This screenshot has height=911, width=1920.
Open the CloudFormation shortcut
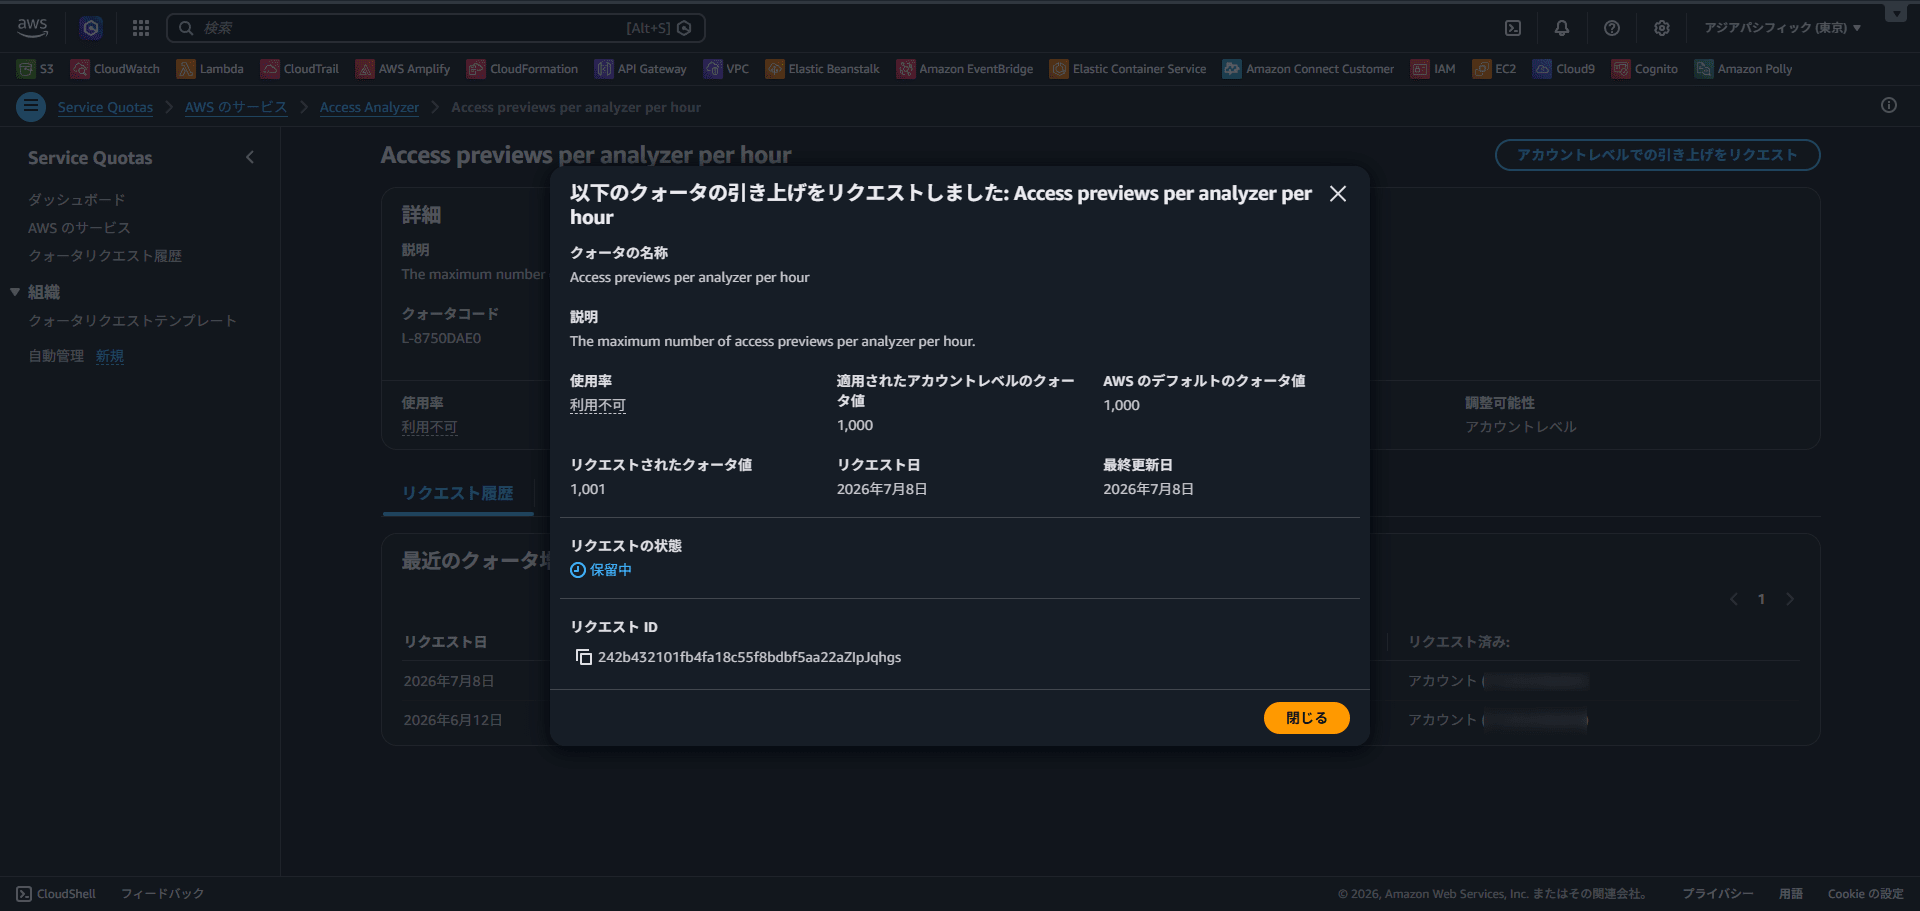(523, 69)
